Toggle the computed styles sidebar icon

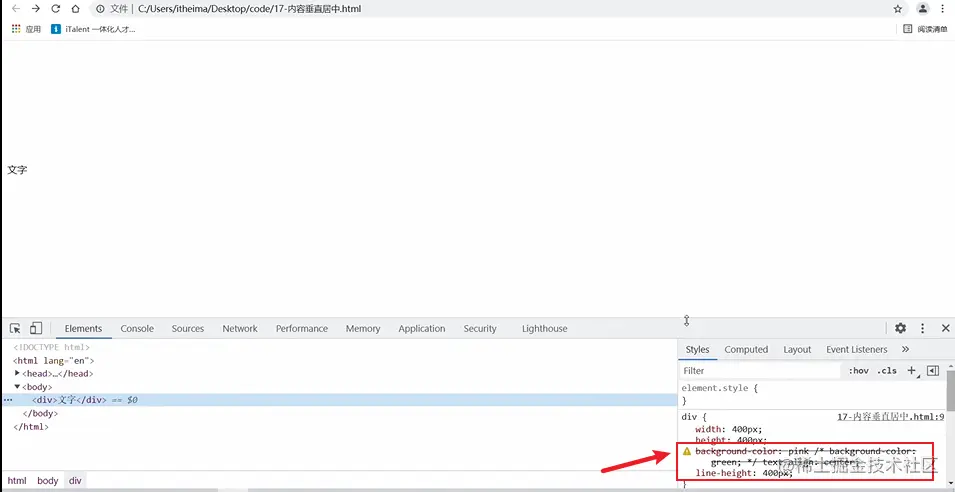click(x=933, y=370)
